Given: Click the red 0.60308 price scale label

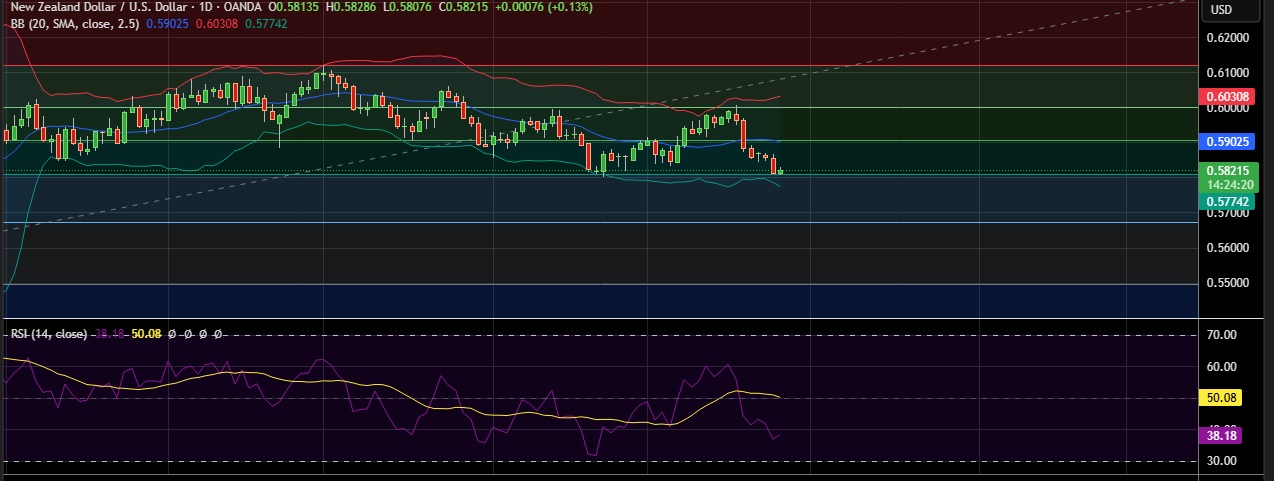Looking at the screenshot, I should tap(1228, 97).
